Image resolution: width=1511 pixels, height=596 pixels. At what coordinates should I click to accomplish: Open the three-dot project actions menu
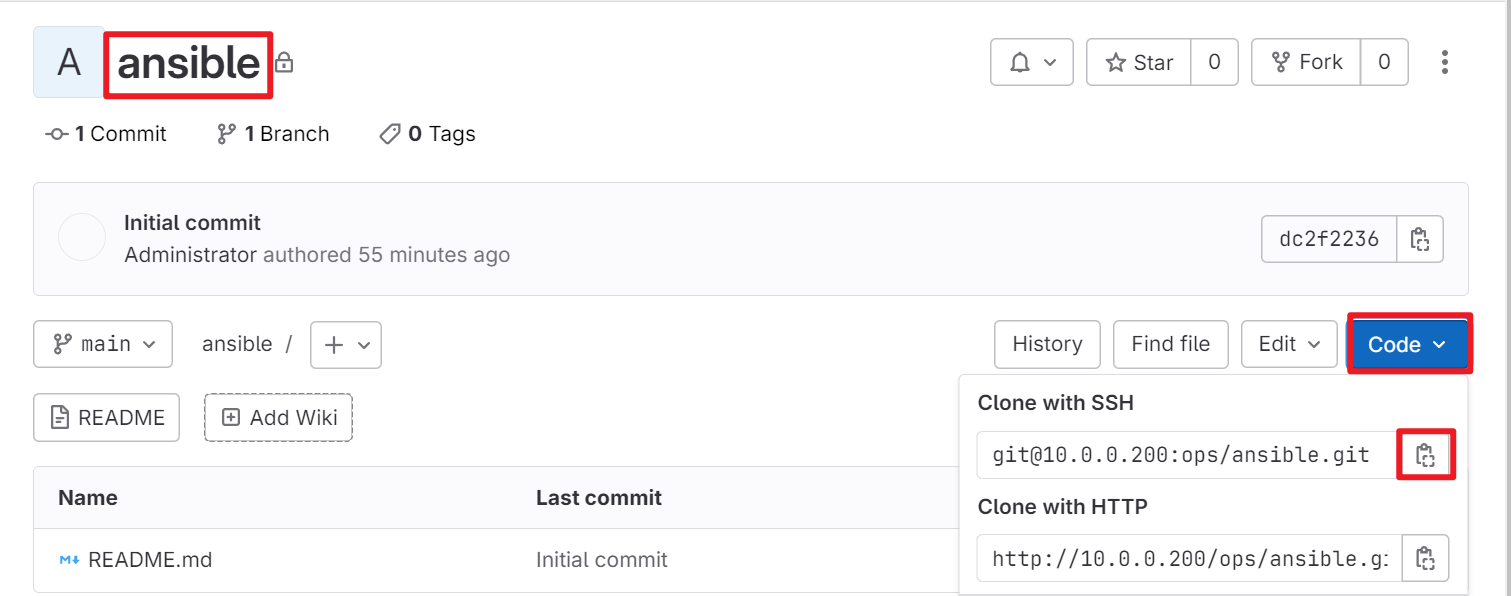pyautogui.click(x=1444, y=62)
